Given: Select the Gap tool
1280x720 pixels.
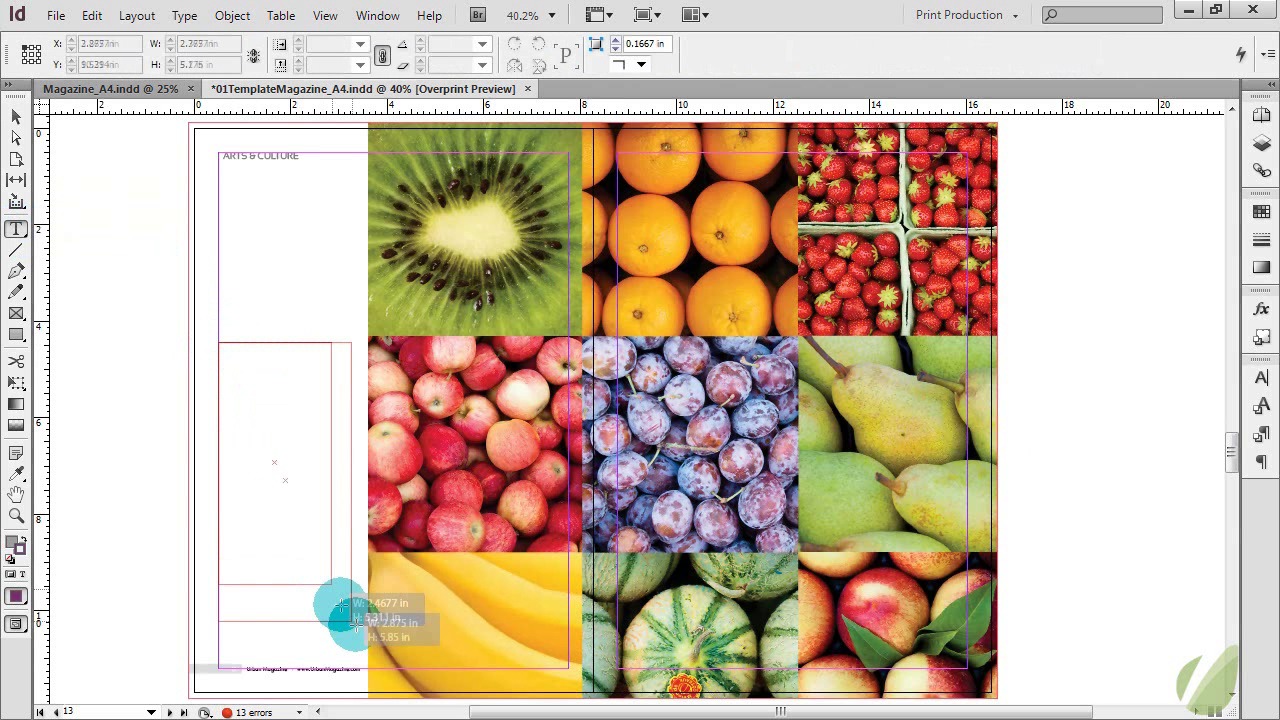Looking at the screenshot, I should (x=16, y=180).
